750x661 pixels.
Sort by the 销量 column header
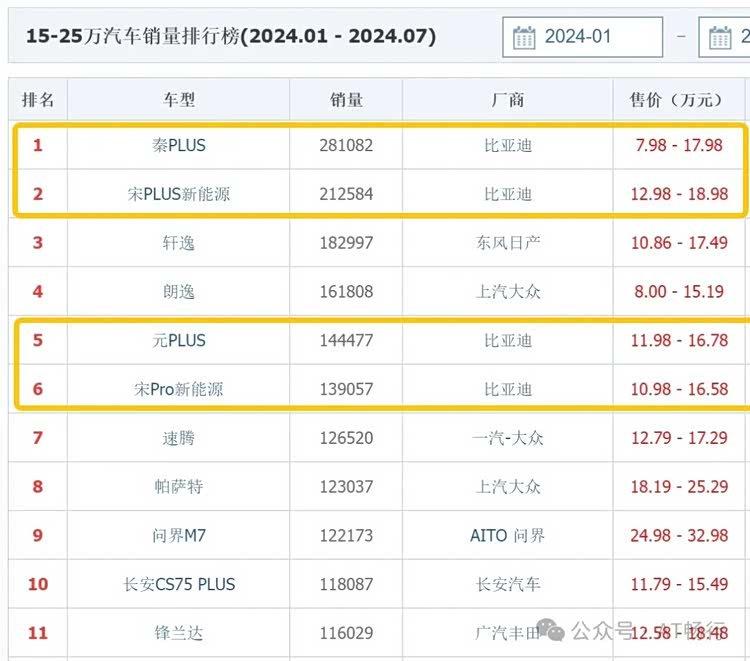pyautogui.click(x=346, y=100)
